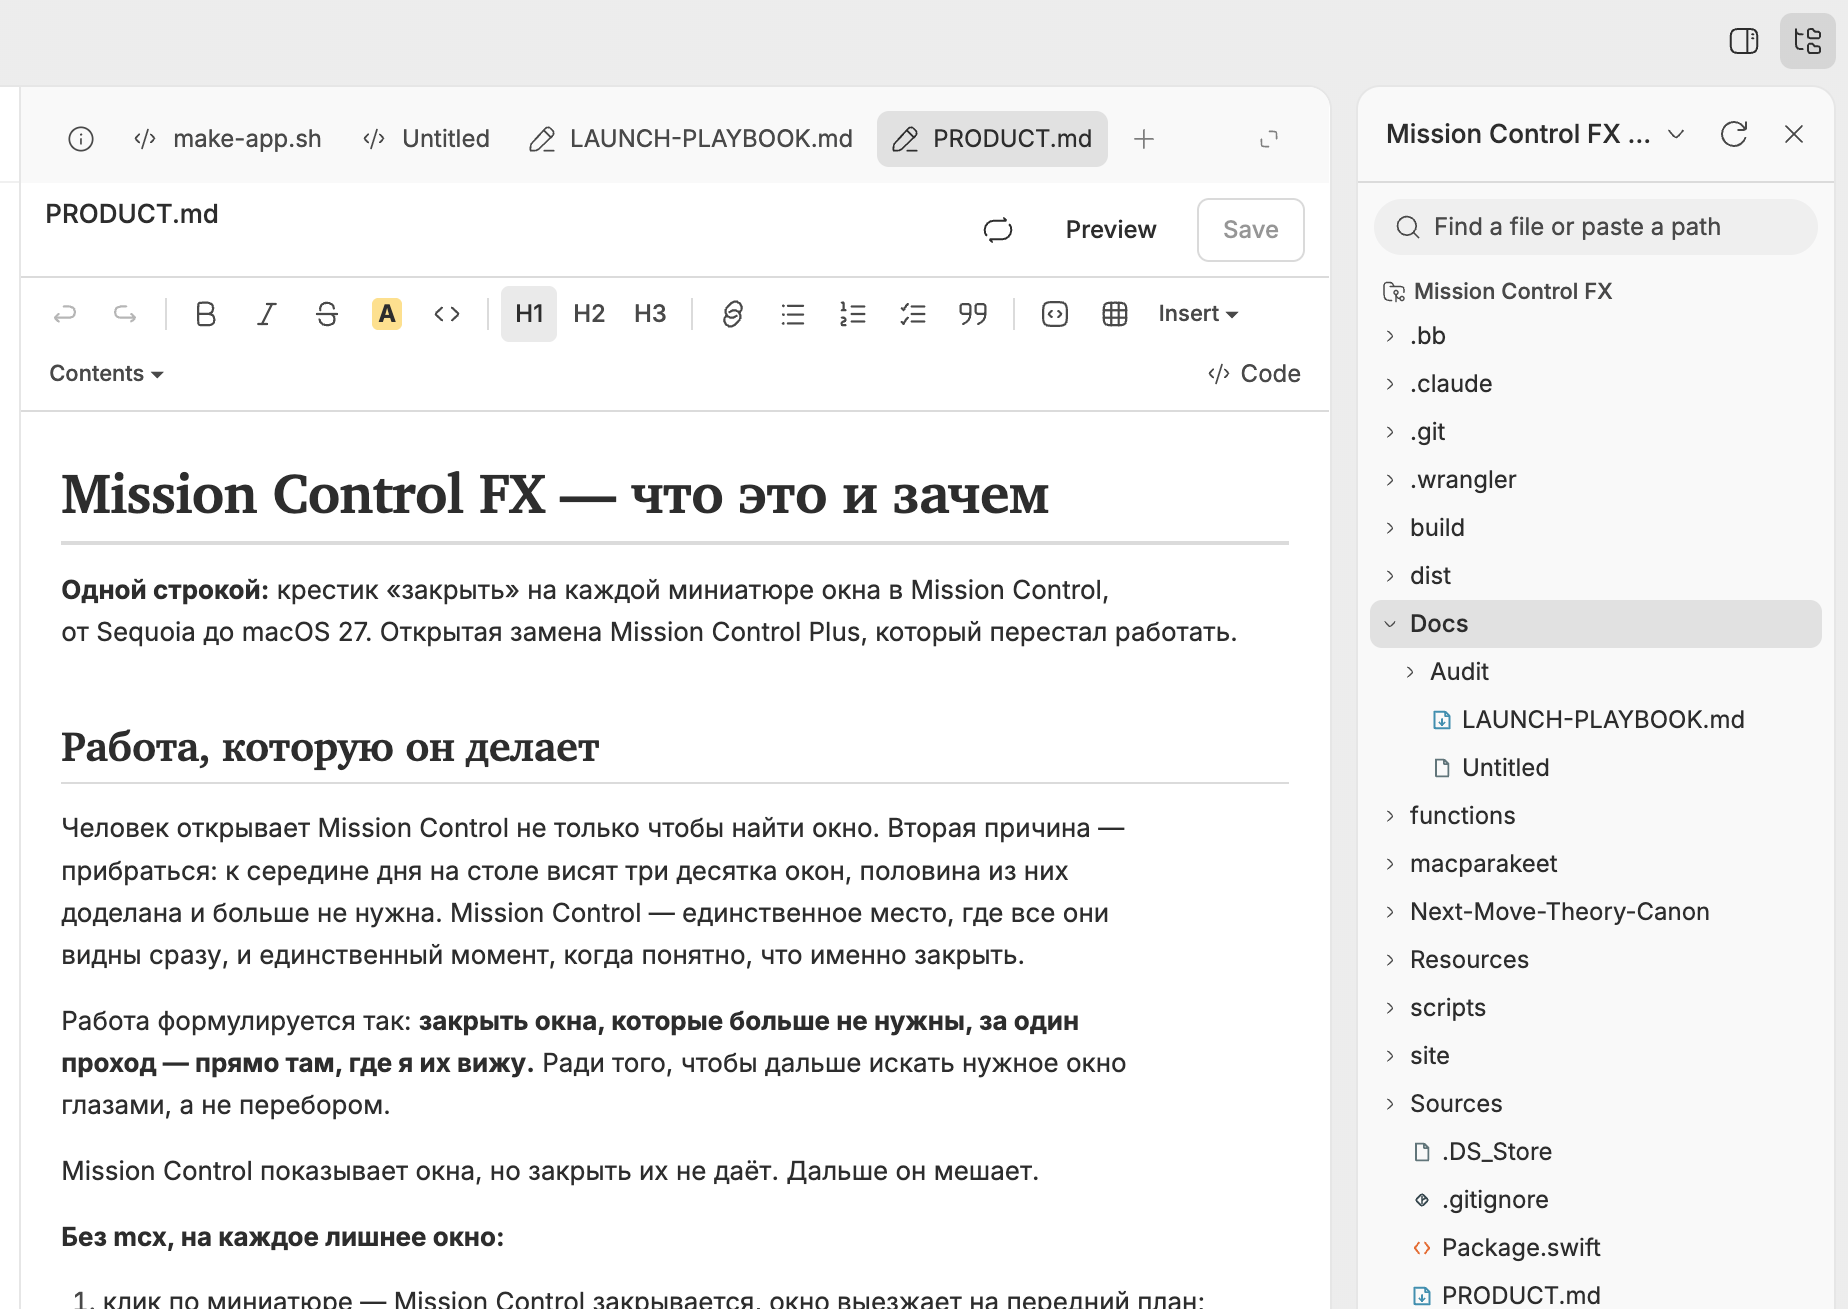The image size is (1848, 1309).
Task: Toggle the H3 heading style
Action: tap(650, 314)
